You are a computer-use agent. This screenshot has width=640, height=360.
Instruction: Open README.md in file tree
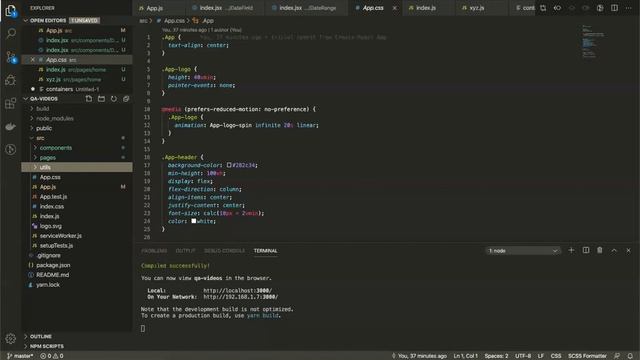click(52, 275)
